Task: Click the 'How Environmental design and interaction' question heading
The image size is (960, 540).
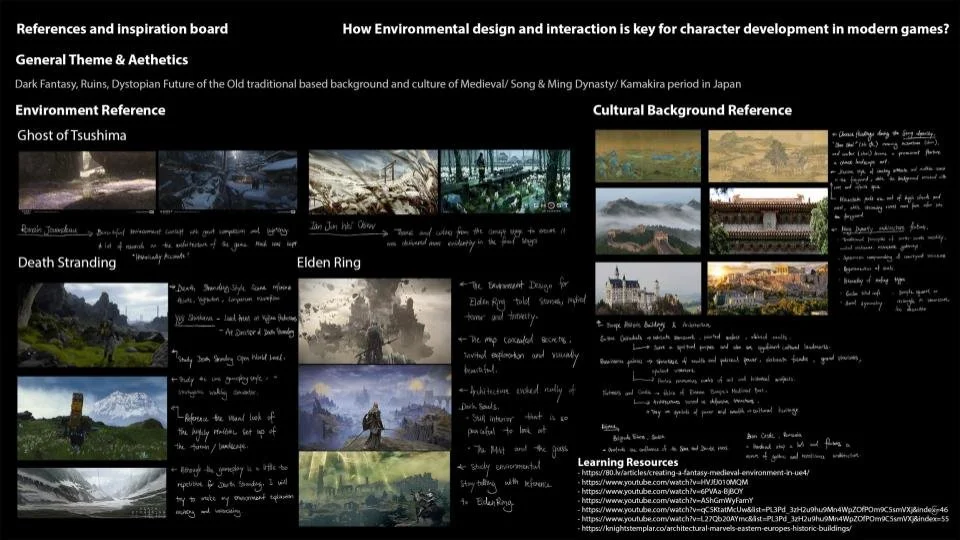Action: click(x=646, y=29)
